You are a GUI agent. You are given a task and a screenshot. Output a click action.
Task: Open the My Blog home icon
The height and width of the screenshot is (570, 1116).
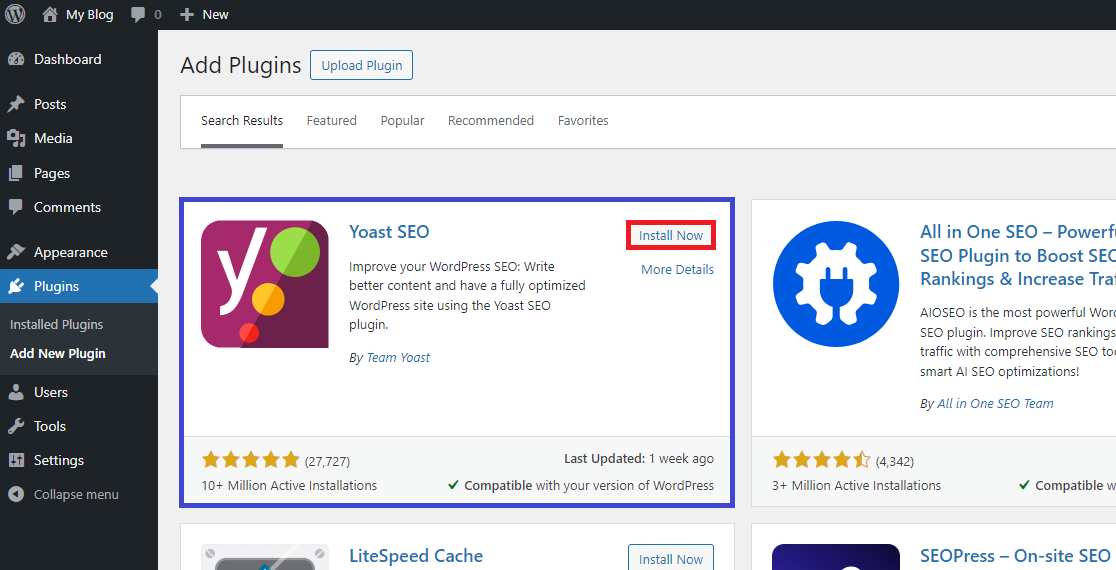tap(50, 14)
